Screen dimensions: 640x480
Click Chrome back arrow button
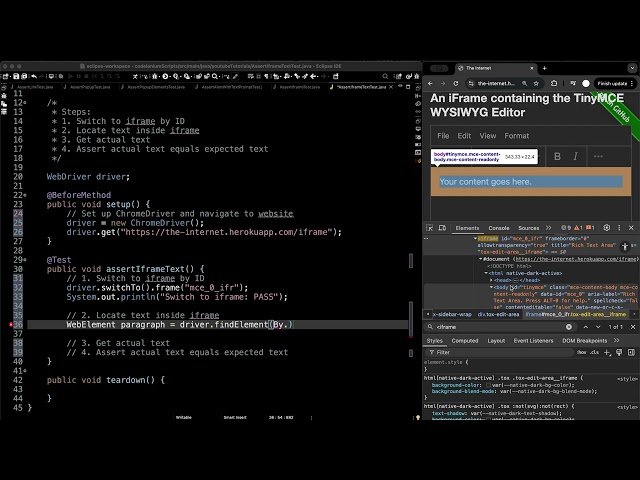(430, 83)
